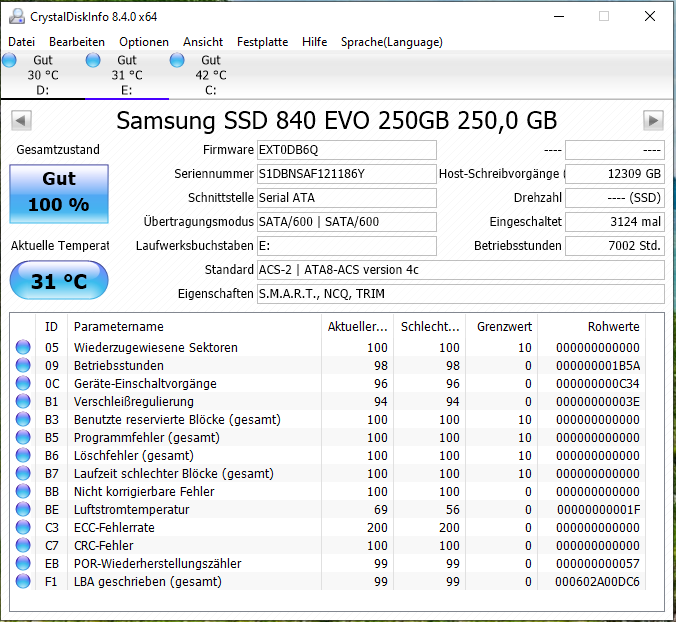Click status orb of row 09 Betriebsstunden
The height and width of the screenshot is (622, 676).
[x=23, y=365]
